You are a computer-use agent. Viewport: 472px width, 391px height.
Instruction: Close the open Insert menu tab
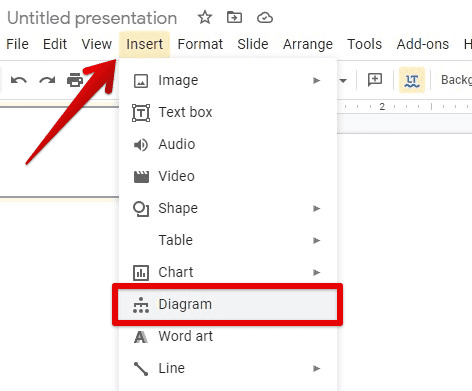(144, 44)
